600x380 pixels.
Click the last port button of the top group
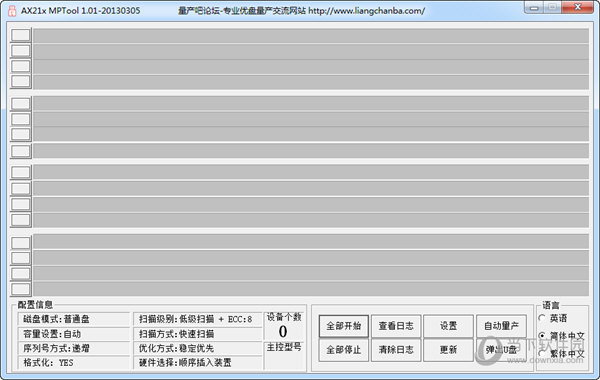pos(21,81)
